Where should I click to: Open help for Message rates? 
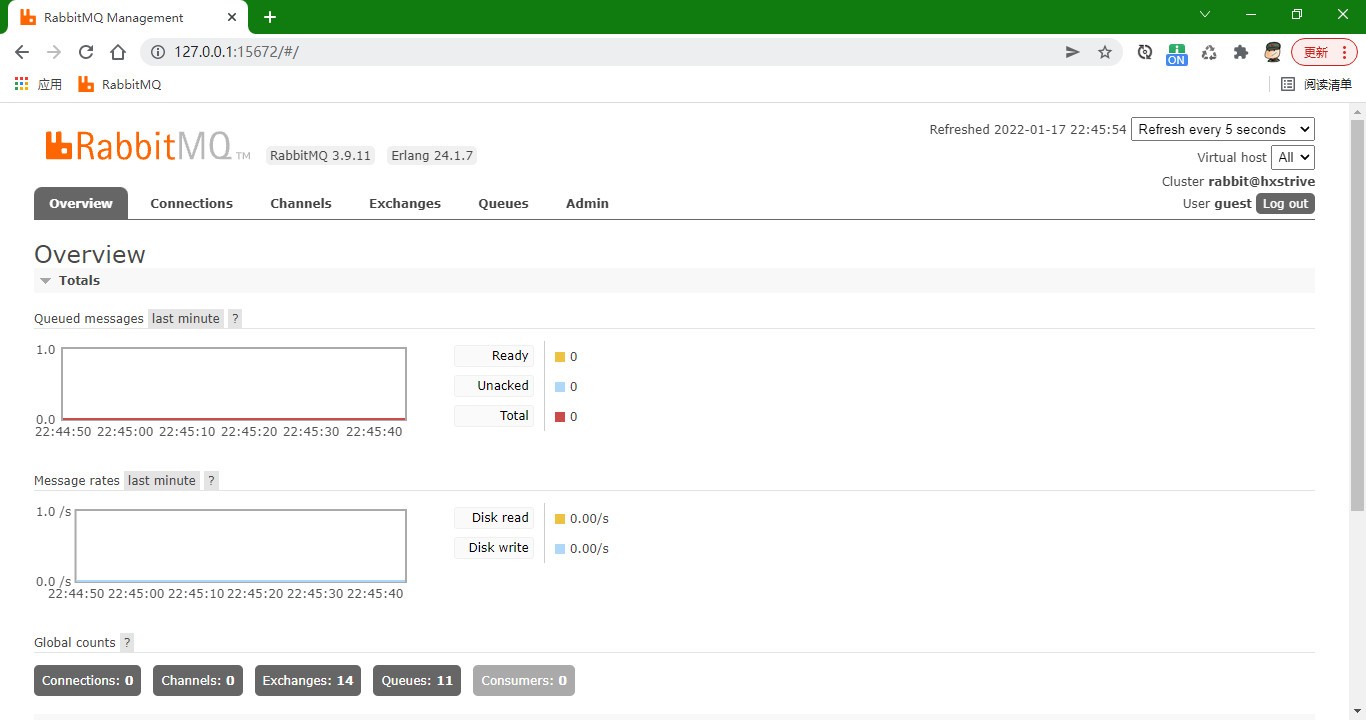click(x=211, y=480)
